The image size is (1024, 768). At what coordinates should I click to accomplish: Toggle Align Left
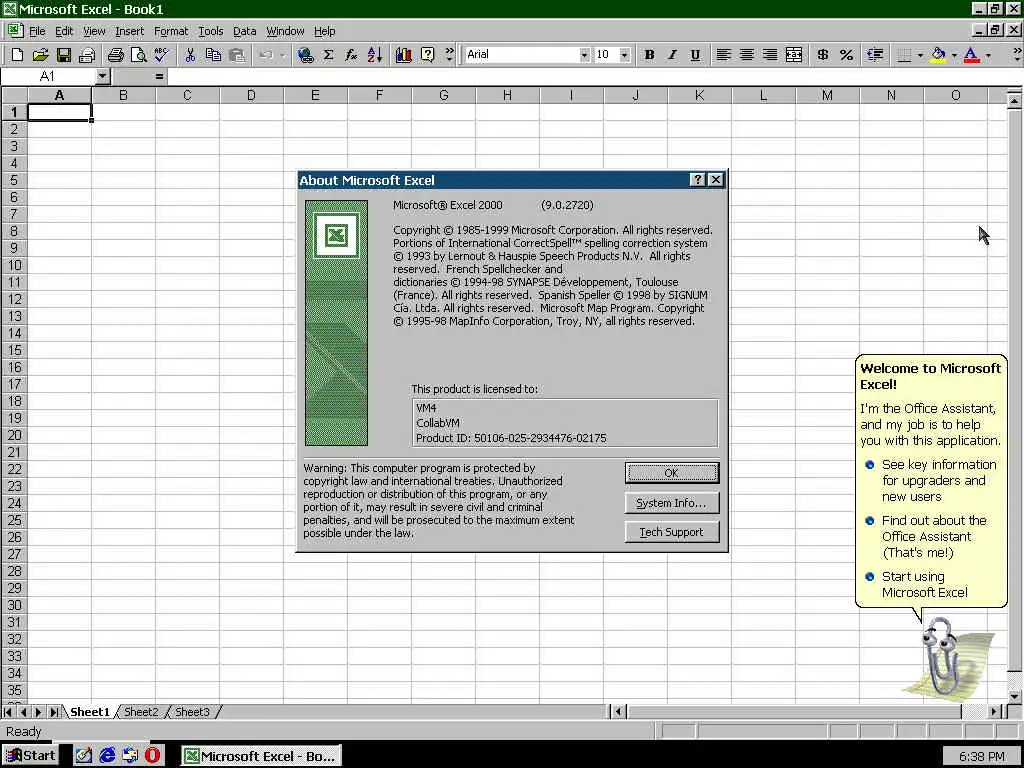[x=723, y=55]
